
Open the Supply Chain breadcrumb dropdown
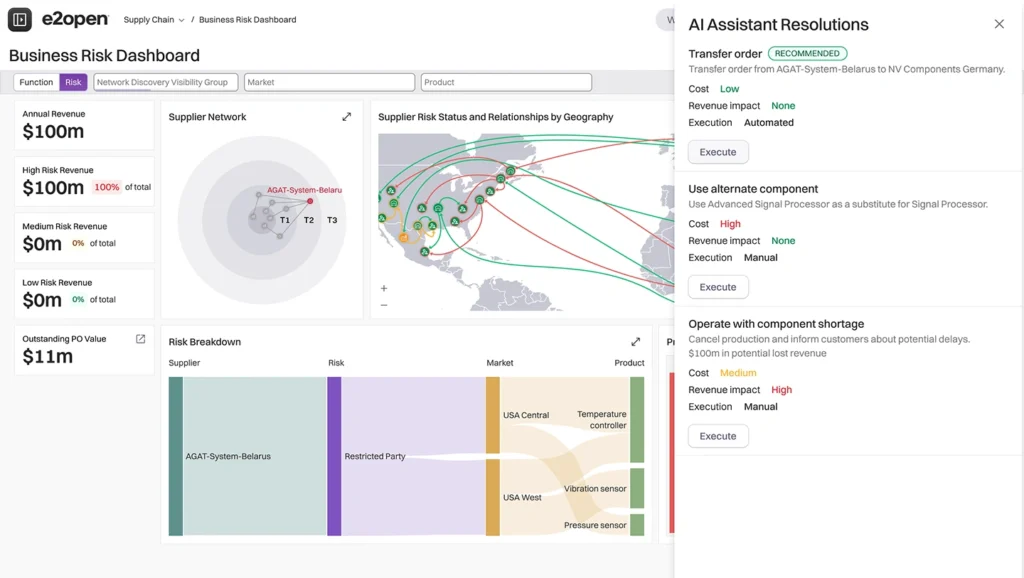(x=154, y=20)
